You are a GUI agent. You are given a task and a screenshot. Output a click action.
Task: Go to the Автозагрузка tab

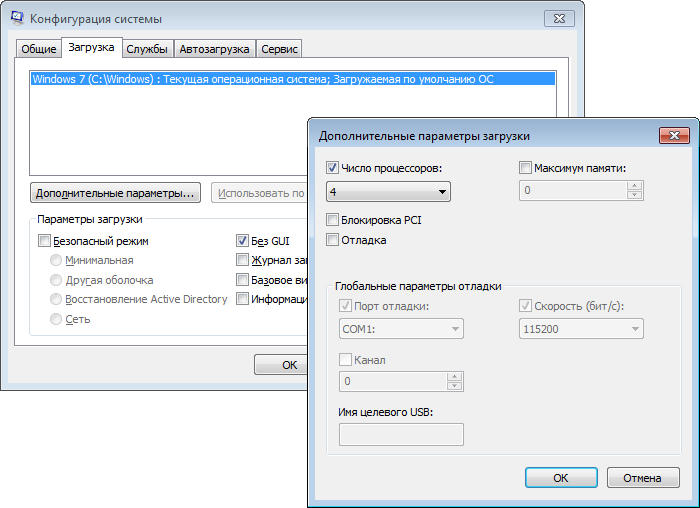click(x=214, y=49)
